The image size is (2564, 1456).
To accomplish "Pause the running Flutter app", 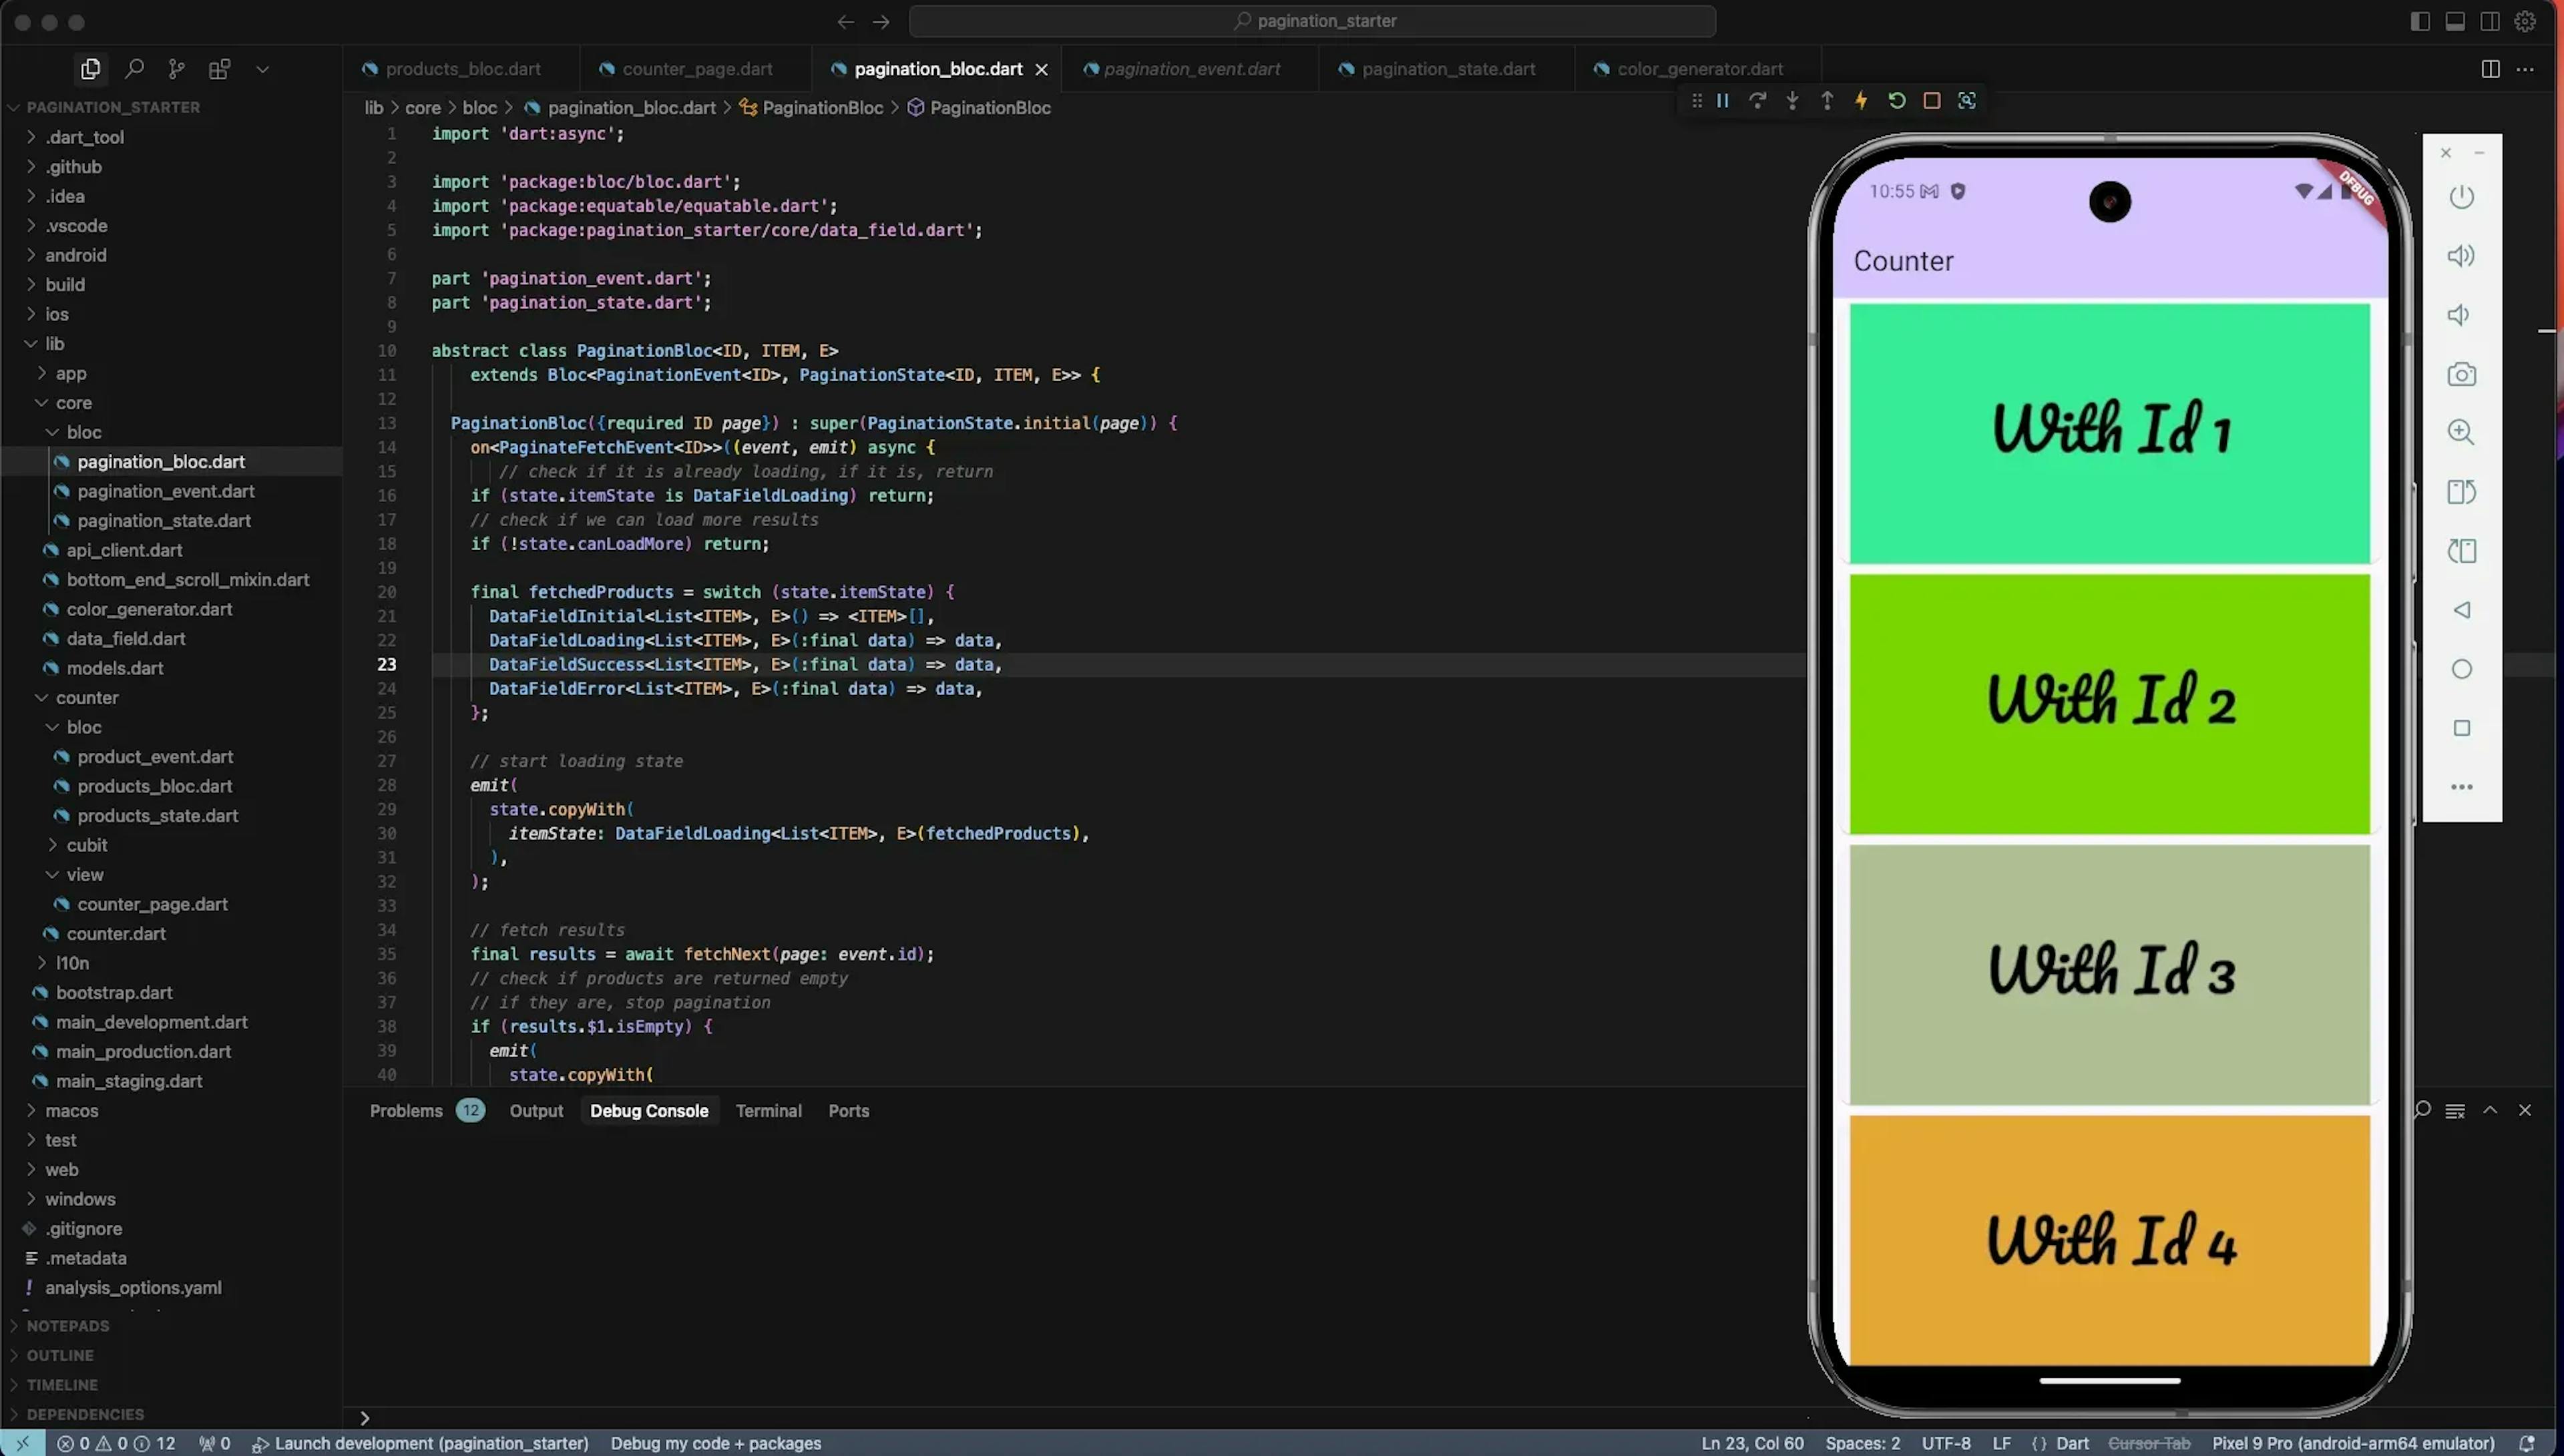I will pos(1722,100).
